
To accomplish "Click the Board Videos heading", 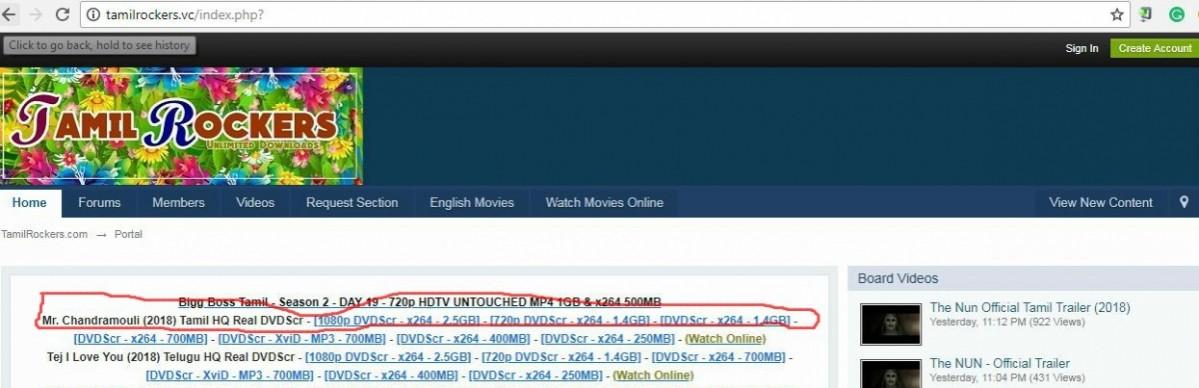I will click(898, 279).
